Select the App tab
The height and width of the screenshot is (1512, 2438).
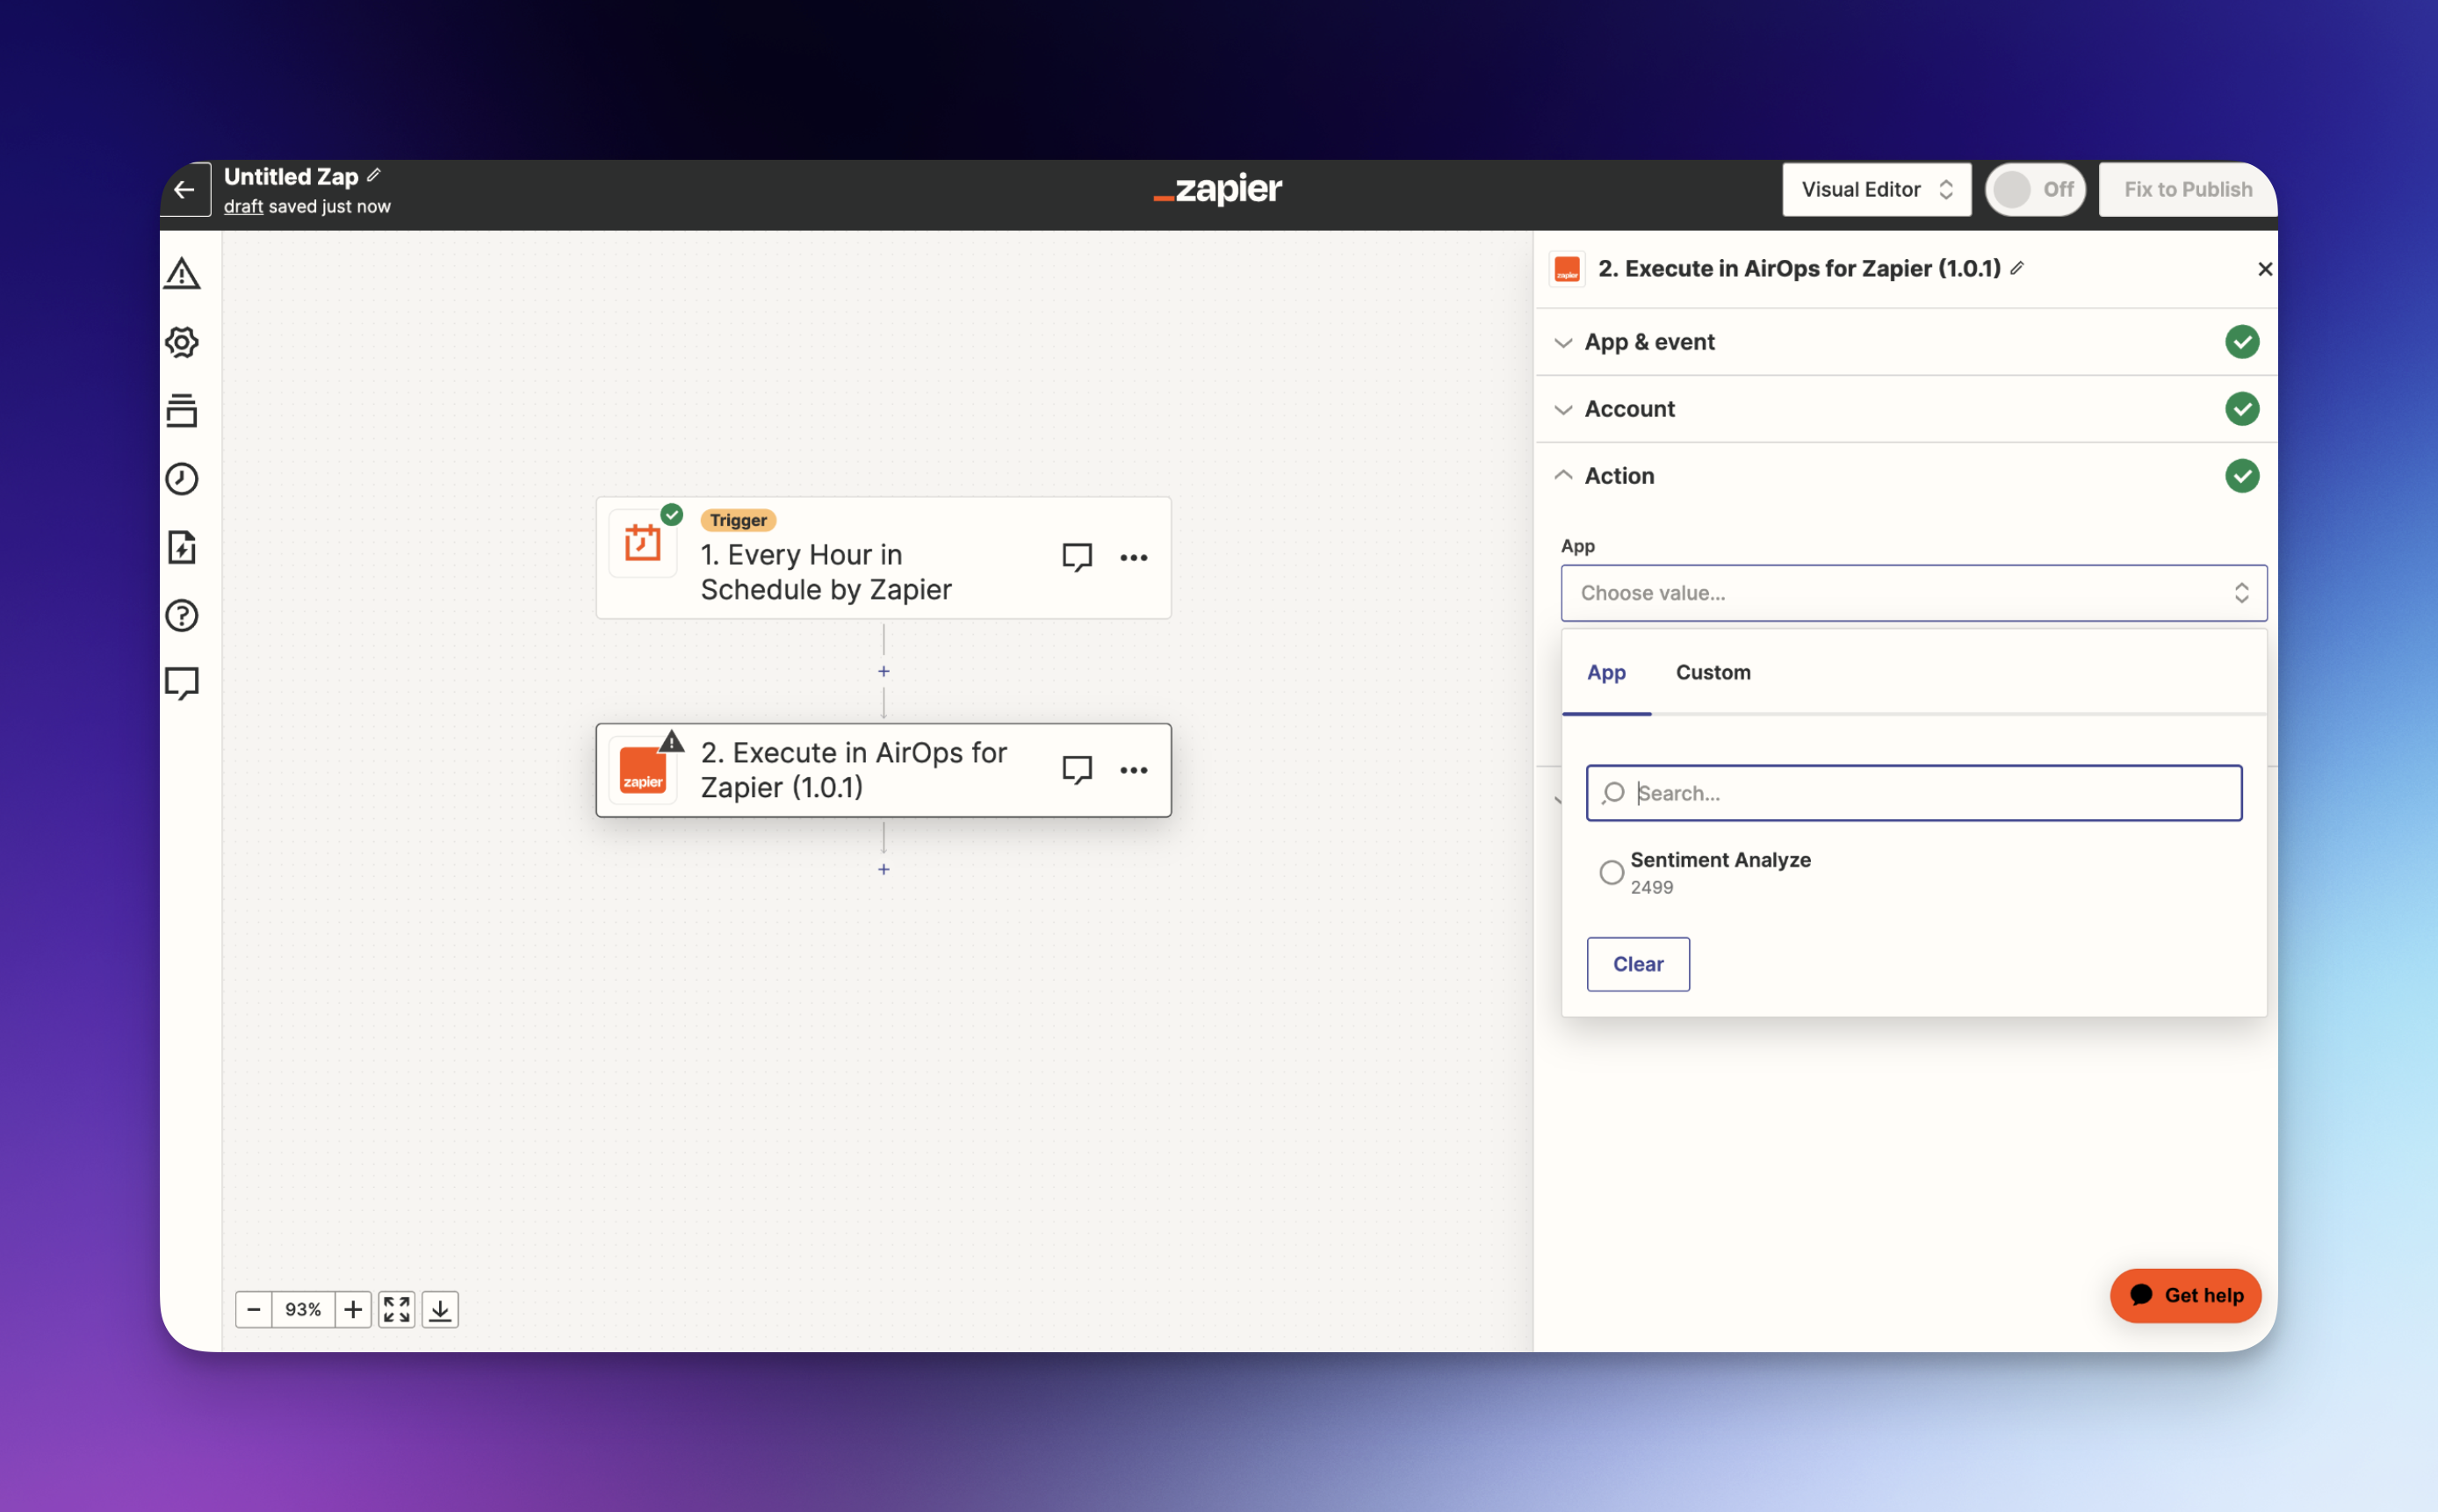click(x=1606, y=672)
